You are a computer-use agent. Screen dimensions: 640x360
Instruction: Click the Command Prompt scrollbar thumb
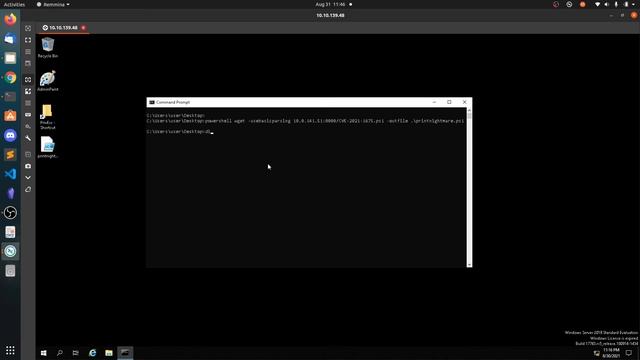pos(469,116)
